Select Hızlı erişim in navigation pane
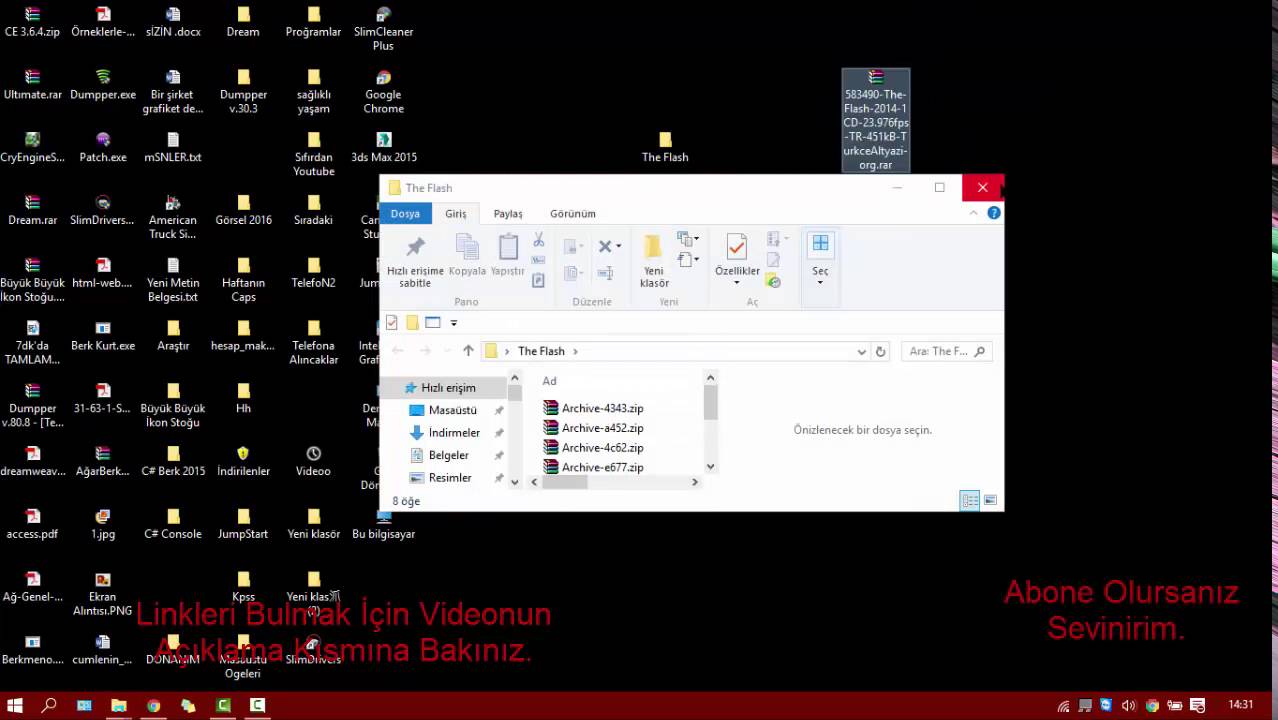Screen dimensions: 1278x720 coord(448,388)
